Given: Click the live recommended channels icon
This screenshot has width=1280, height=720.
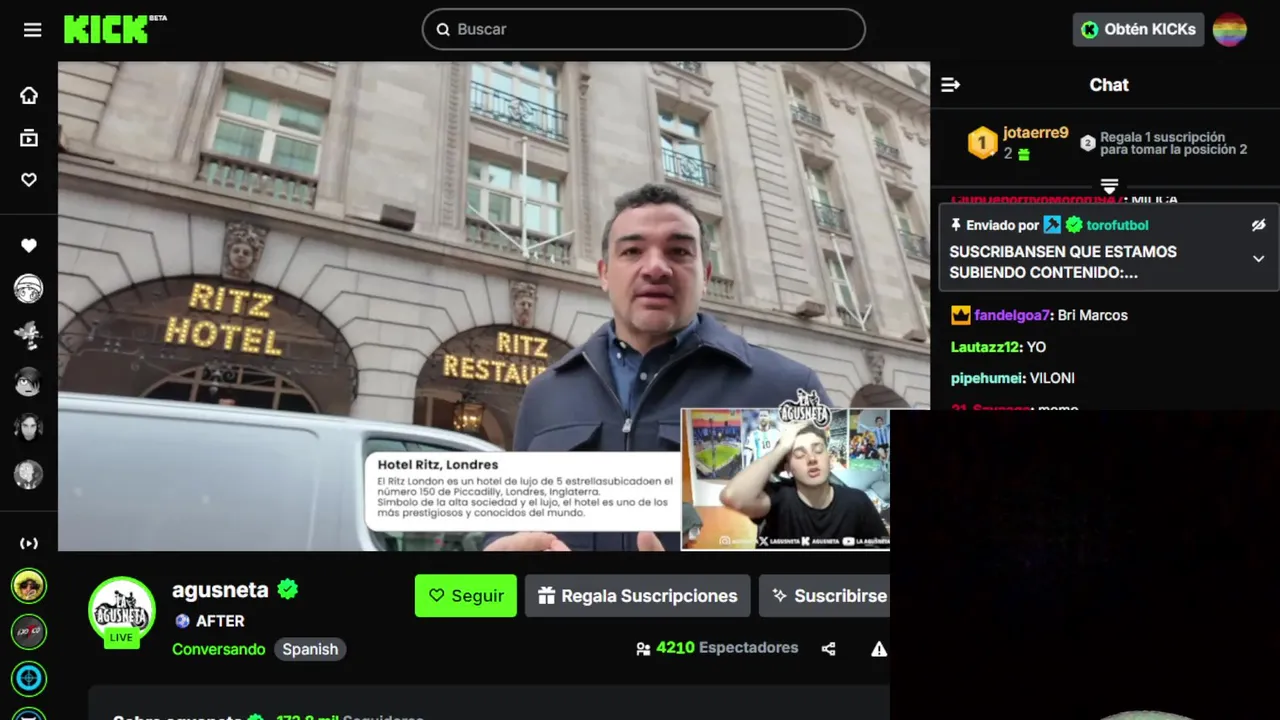Looking at the screenshot, I should (x=29, y=543).
